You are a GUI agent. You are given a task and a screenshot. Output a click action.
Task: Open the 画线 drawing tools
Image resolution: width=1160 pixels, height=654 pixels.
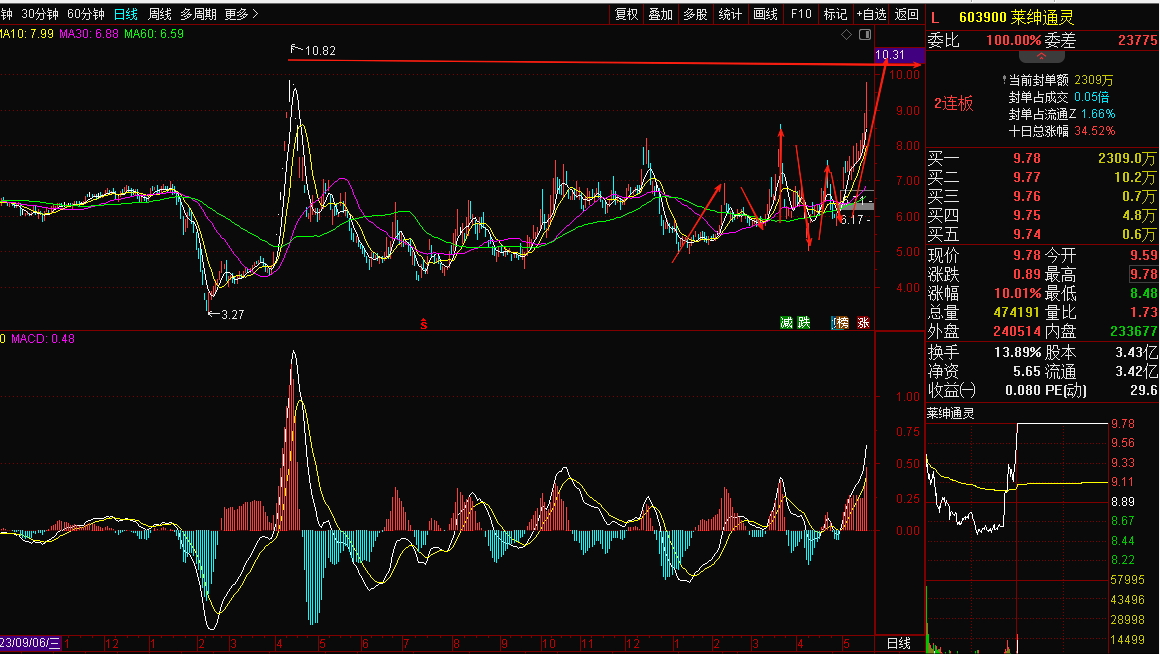point(765,14)
